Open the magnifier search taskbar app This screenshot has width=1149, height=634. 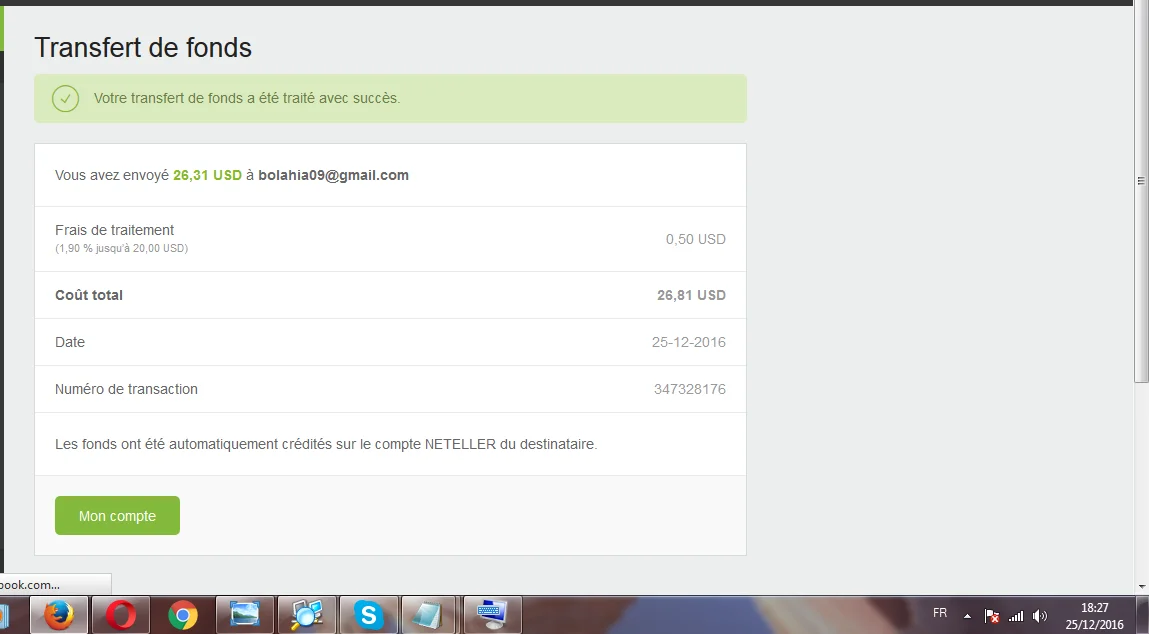tap(306, 615)
